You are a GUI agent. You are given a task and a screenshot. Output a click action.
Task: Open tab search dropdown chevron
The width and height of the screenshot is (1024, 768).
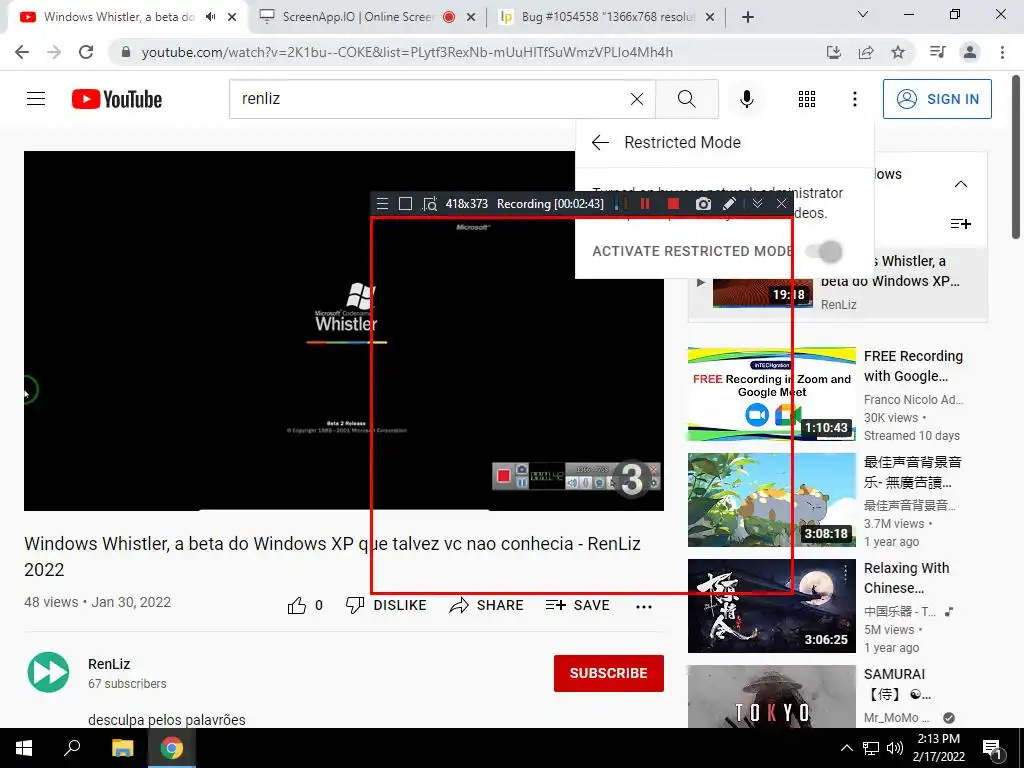(863, 14)
